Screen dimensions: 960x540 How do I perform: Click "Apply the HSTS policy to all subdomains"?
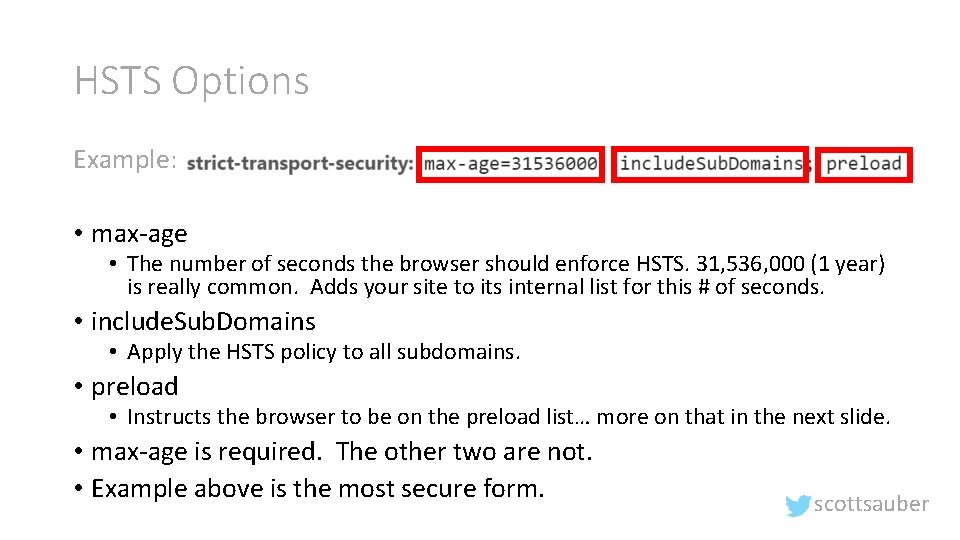[324, 352]
